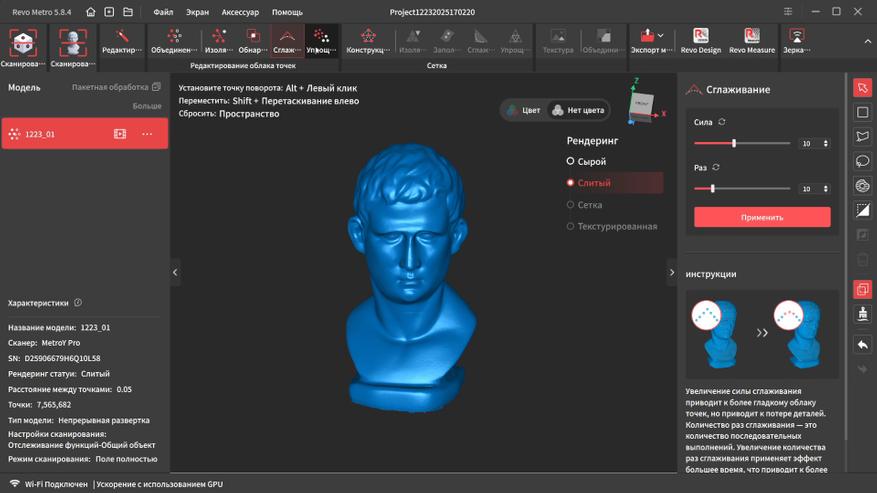
Task: Choose the lasso selection tool
Action: click(x=862, y=161)
